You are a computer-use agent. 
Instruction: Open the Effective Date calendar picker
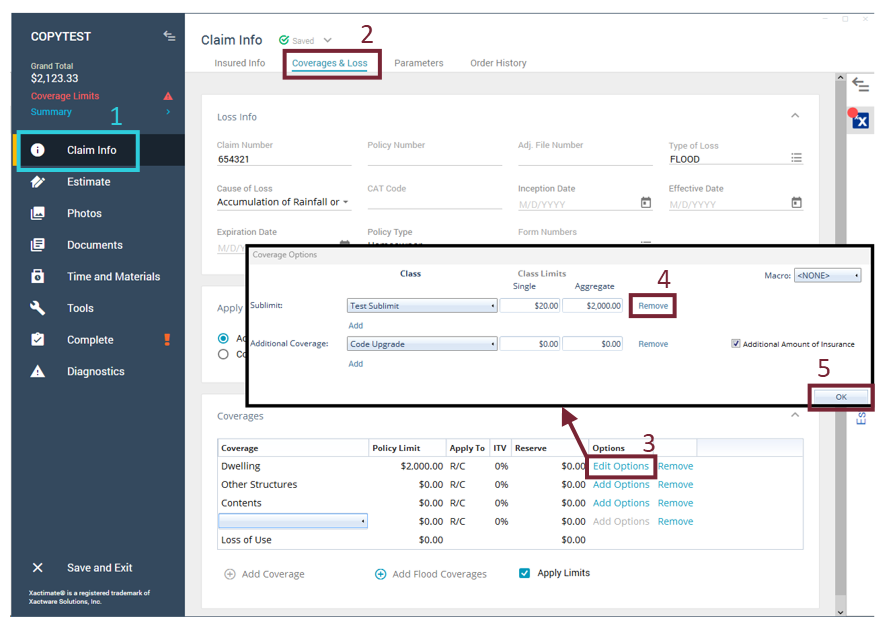(797, 202)
